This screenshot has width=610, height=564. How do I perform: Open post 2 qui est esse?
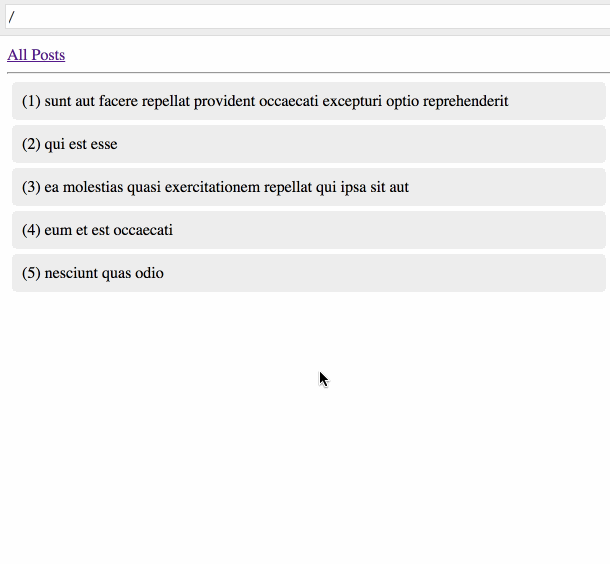(309, 144)
